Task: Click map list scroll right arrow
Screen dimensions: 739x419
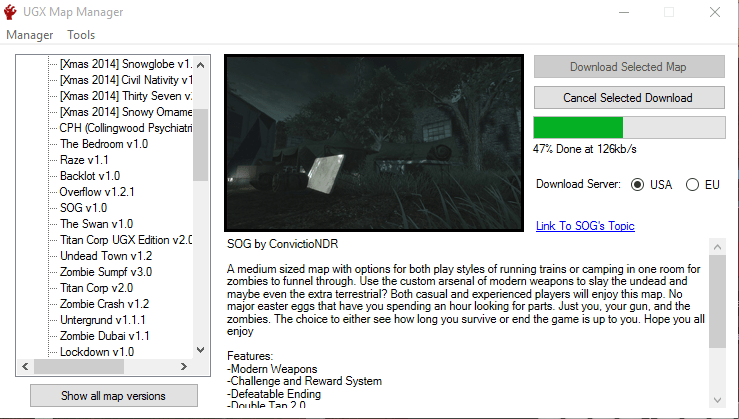Action: [184, 366]
